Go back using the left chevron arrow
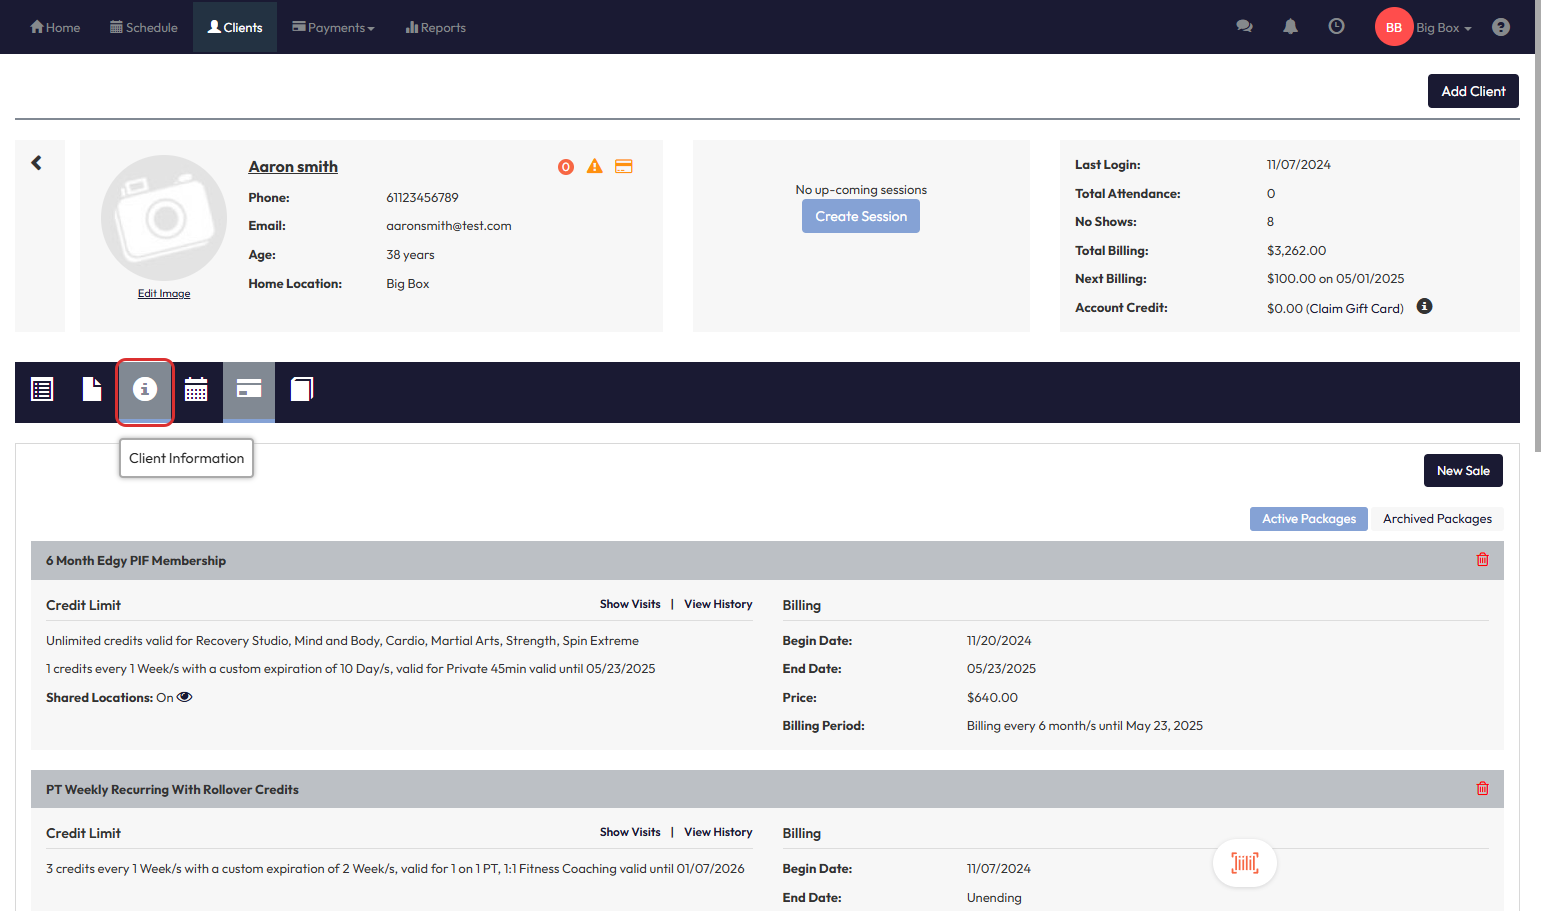This screenshot has width=1541, height=911. (37, 163)
